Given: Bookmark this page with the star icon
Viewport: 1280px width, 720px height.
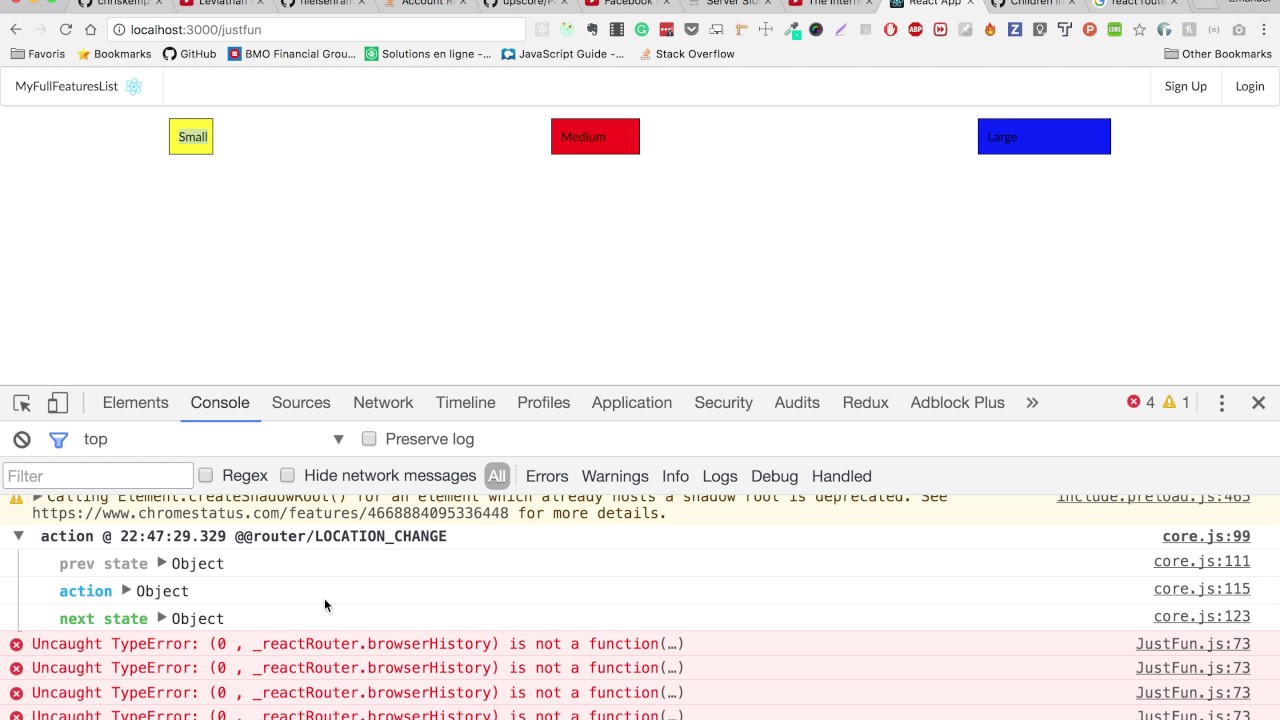Looking at the screenshot, I should coord(1139,30).
